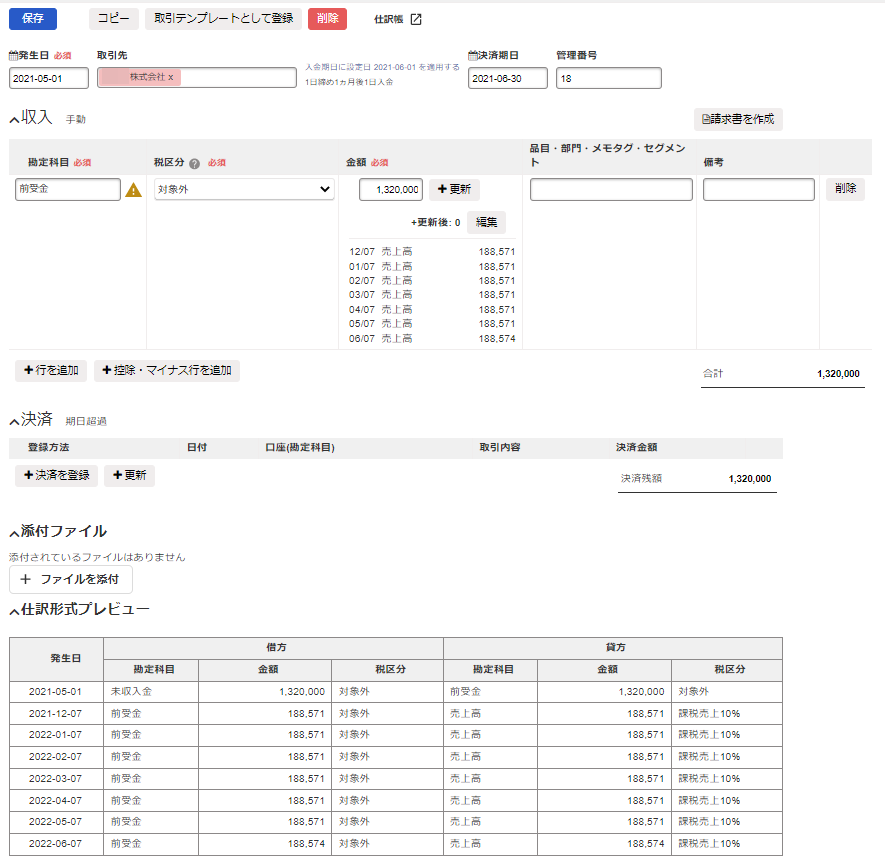
Task: Click 未収入金 in the journal preview
Action: click(x=131, y=692)
